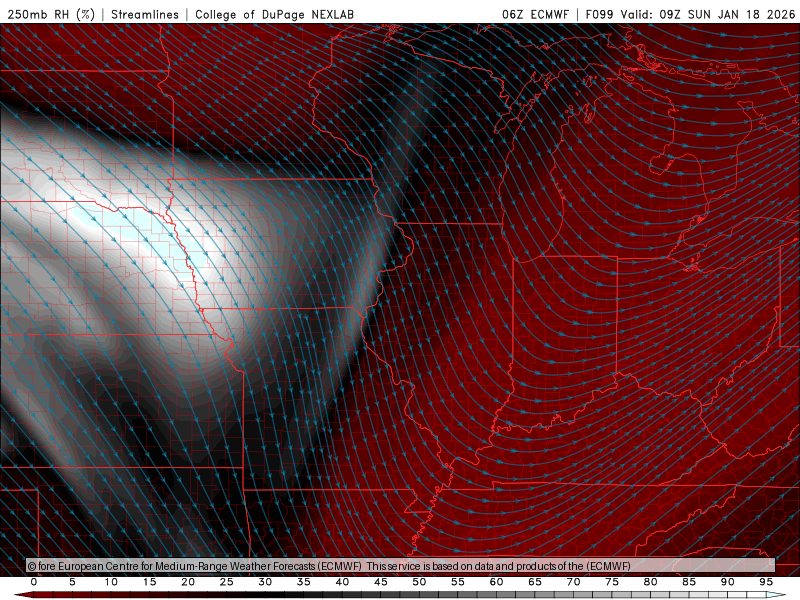
Task: Click the "06Z ECMWF" model run label
Action: tap(535, 14)
